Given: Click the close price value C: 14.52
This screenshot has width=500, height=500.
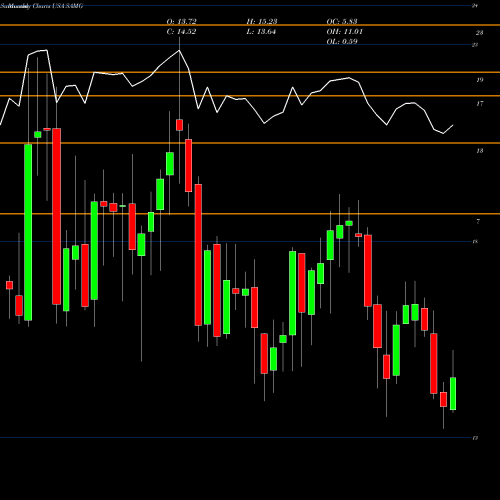Looking at the screenshot, I should coord(181,32).
